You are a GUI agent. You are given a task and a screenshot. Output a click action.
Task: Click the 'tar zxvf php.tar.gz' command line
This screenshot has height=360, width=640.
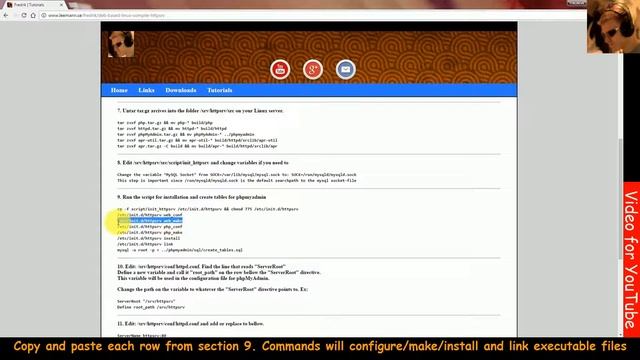coord(165,122)
